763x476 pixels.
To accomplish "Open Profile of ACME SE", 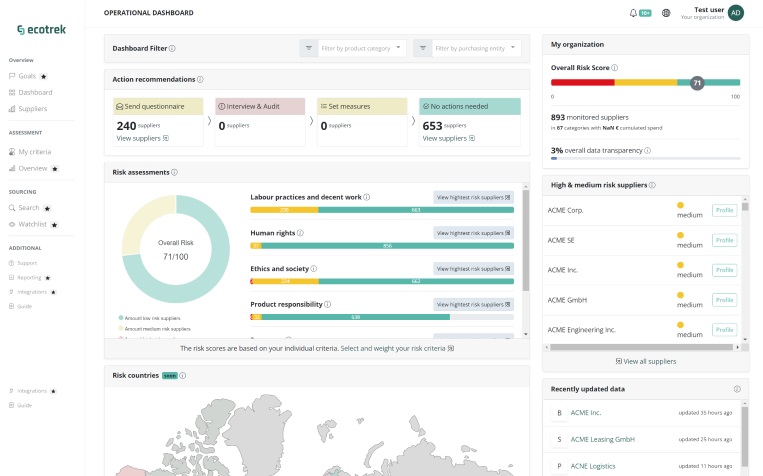I will [724, 240].
